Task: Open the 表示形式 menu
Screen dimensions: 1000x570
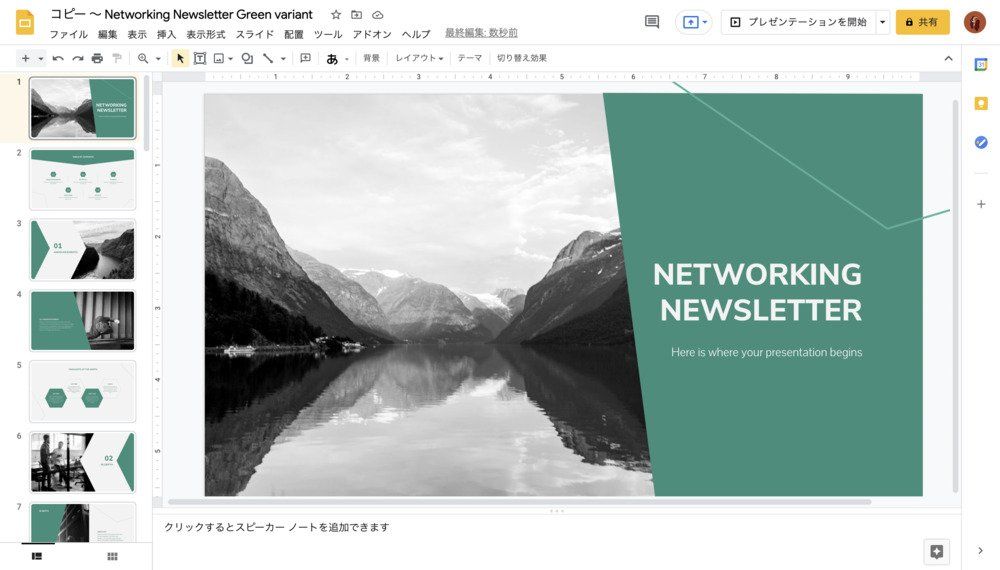Action: [206, 34]
